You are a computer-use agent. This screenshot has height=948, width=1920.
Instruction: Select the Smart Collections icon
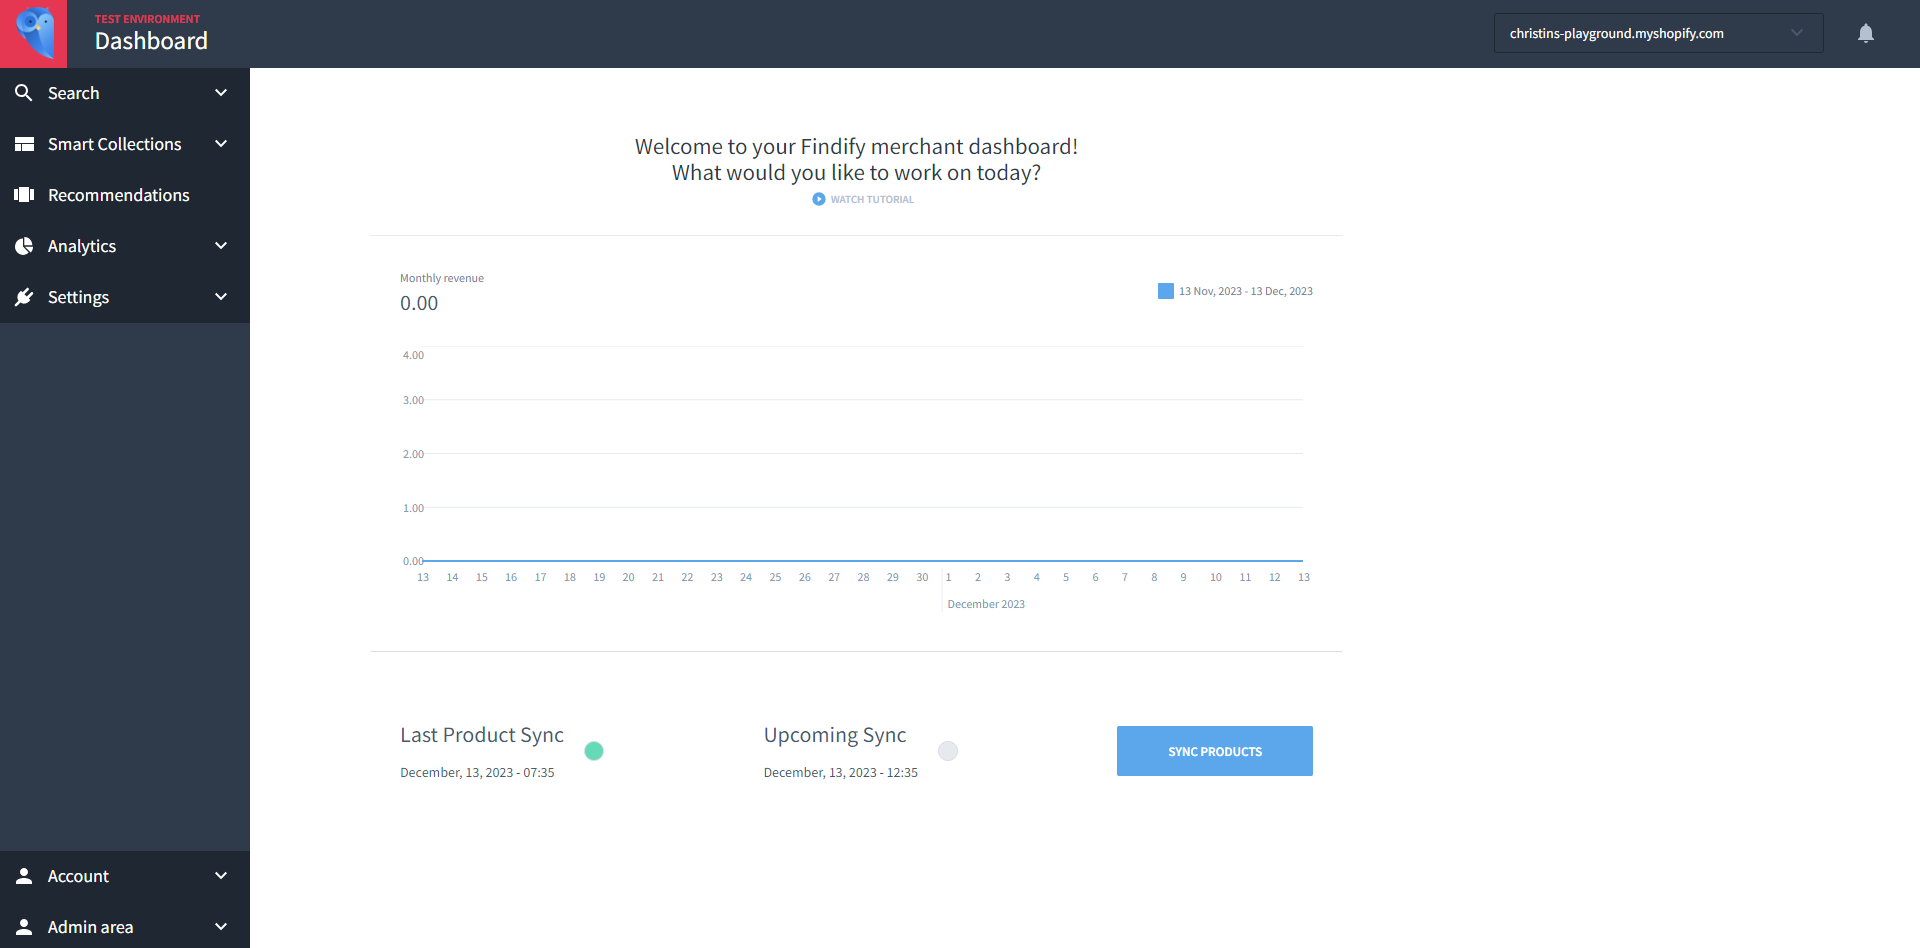point(25,143)
